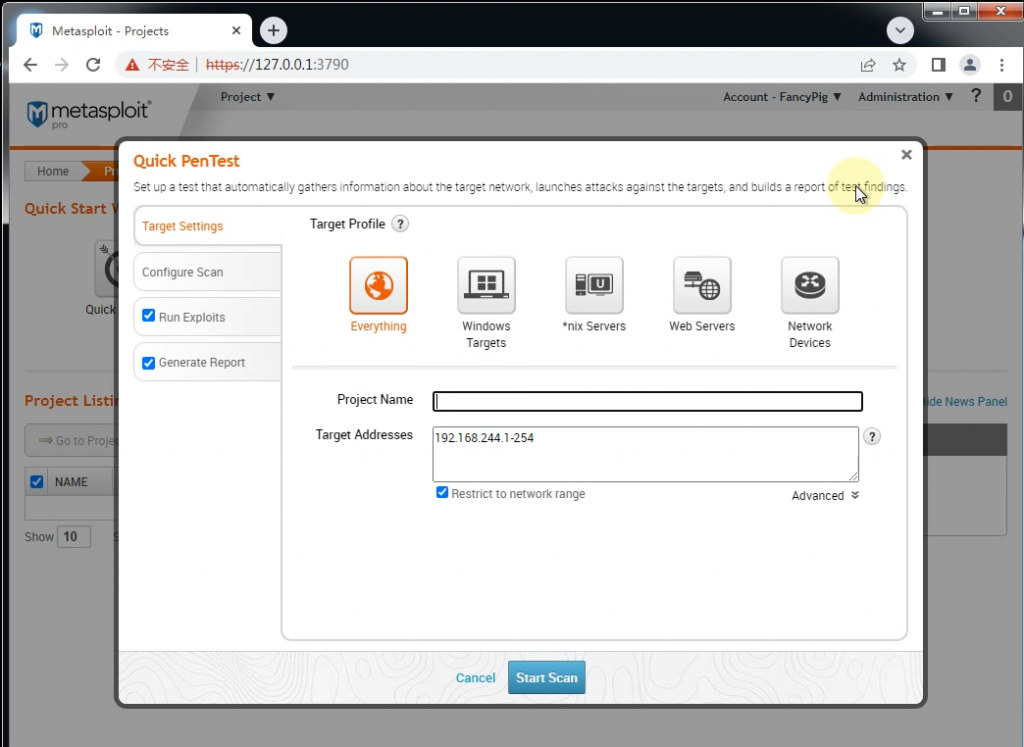This screenshot has width=1024, height=747.
Task: Toggle the NAME column select-all checkbox
Action: click(37, 481)
